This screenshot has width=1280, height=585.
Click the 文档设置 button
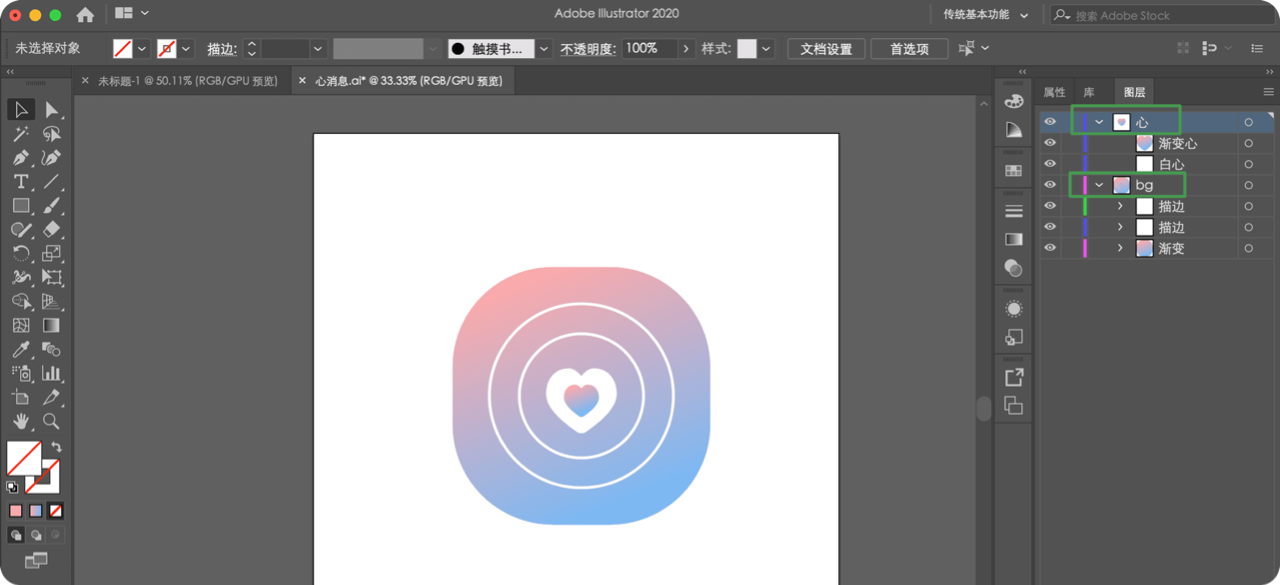click(x=826, y=49)
